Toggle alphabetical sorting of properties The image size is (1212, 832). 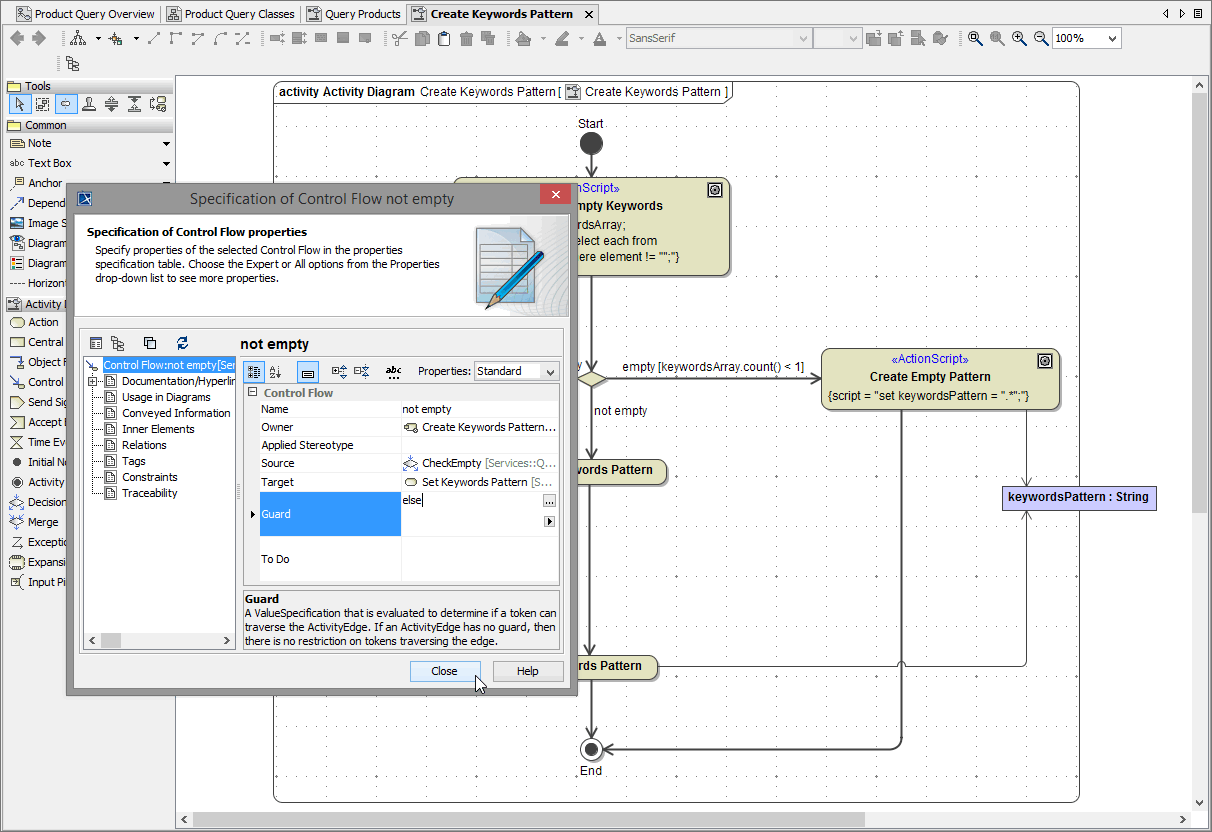pyautogui.click(x=277, y=371)
